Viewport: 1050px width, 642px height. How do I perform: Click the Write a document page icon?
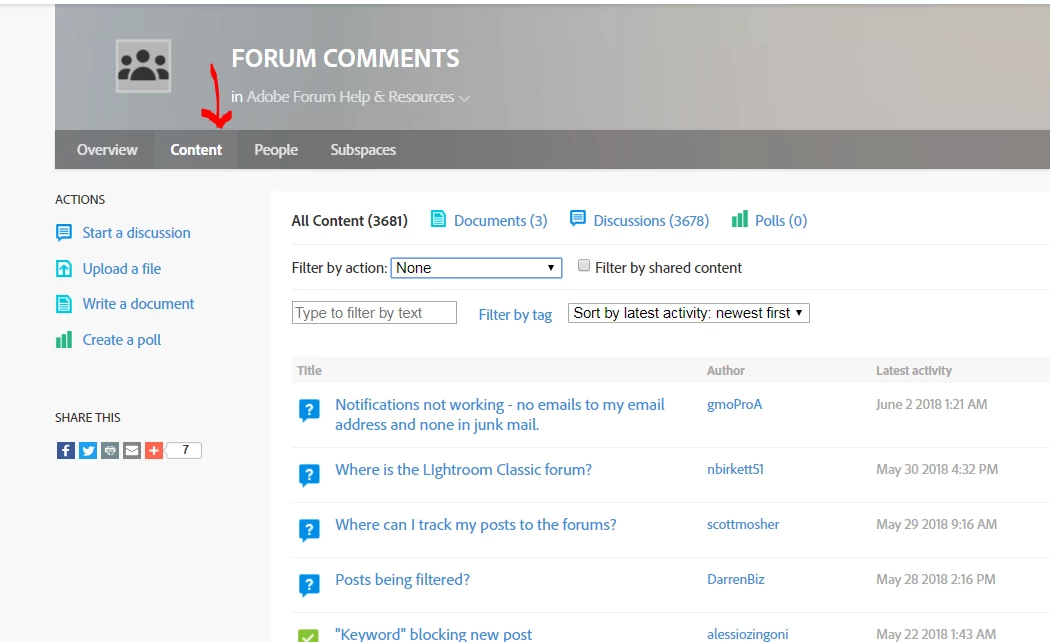(x=64, y=304)
